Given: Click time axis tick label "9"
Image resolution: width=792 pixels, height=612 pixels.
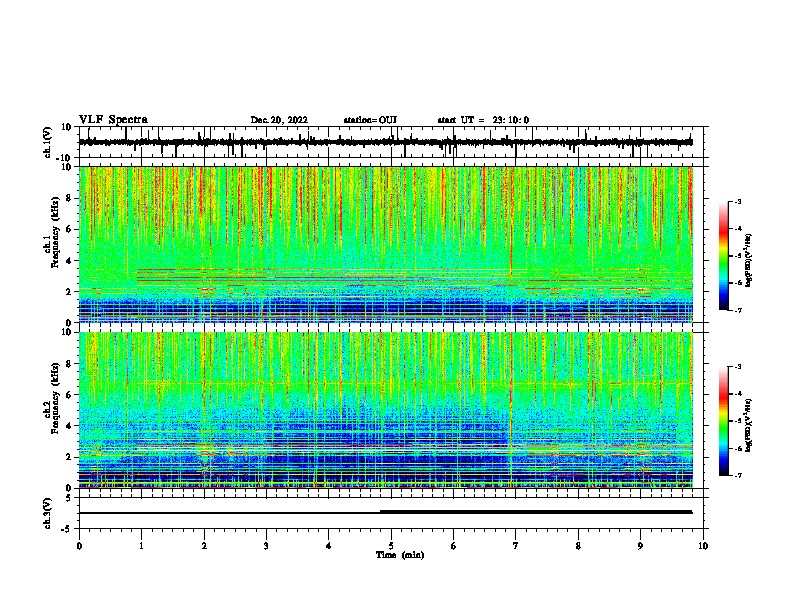Looking at the screenshot, I should click(640, 546).
